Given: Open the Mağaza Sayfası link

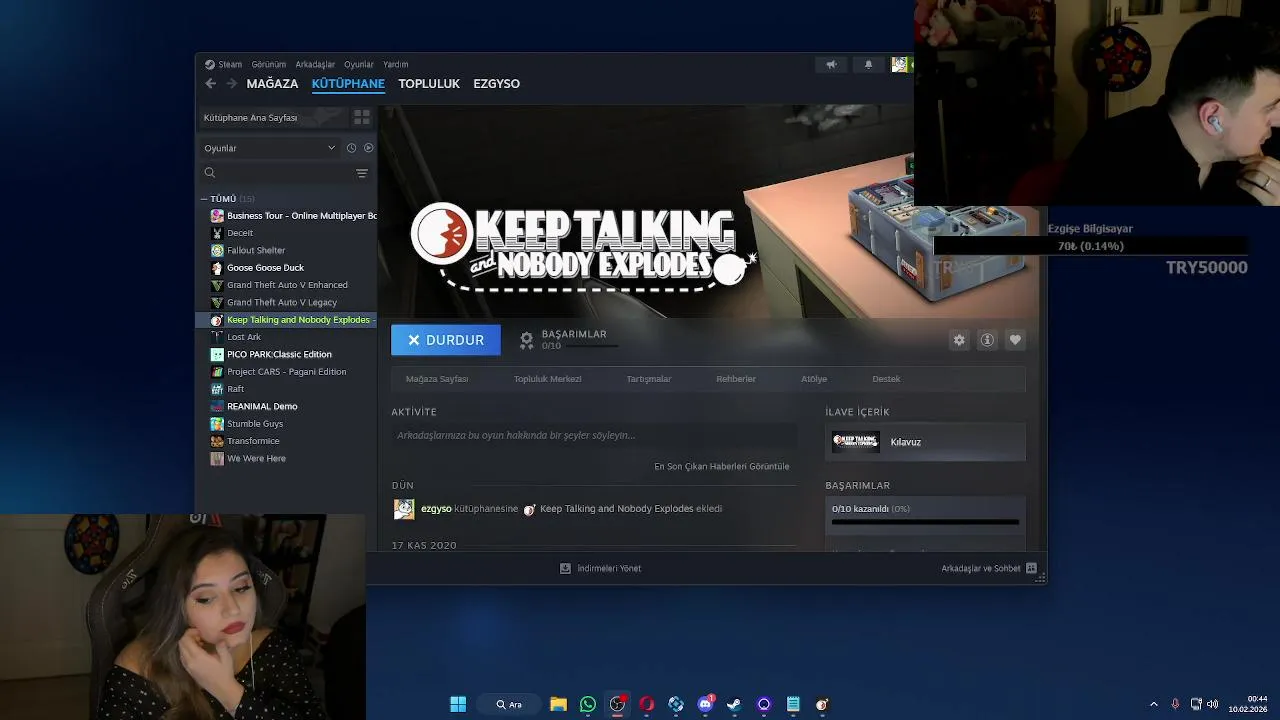Looking at the screenshot, I should coord(437,379).
